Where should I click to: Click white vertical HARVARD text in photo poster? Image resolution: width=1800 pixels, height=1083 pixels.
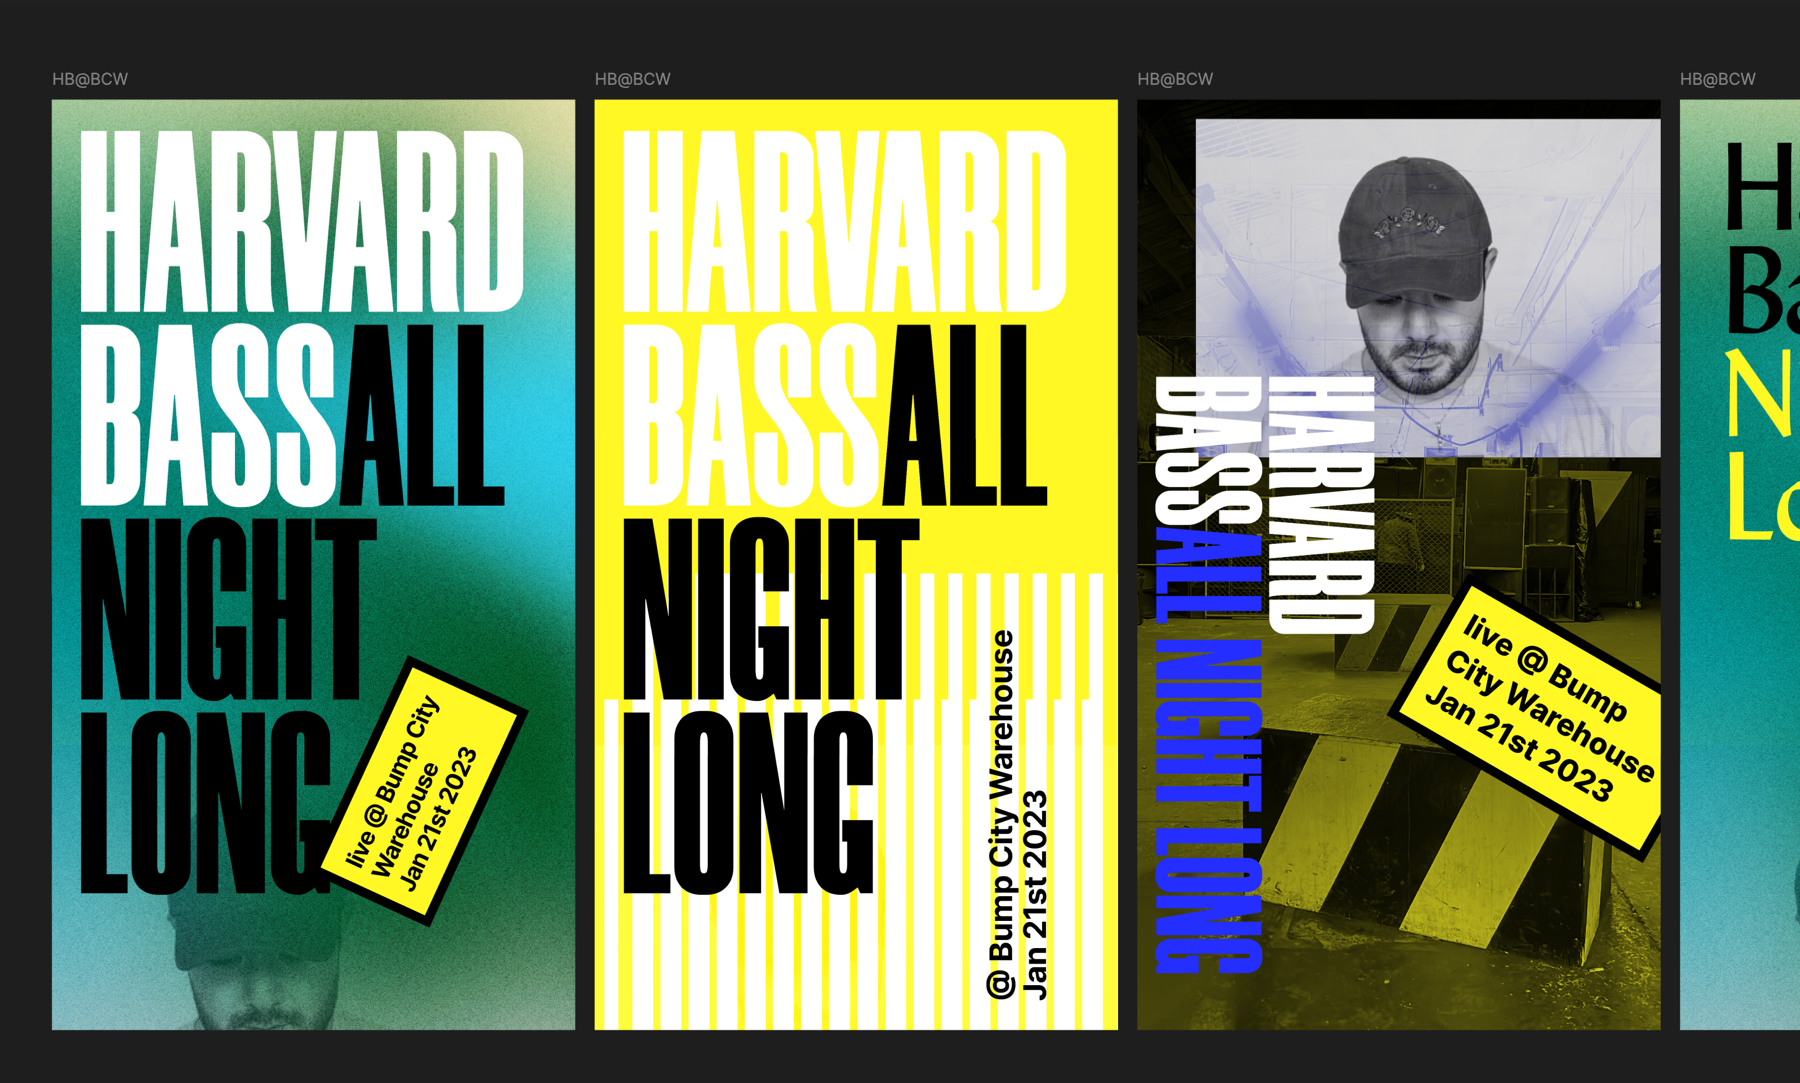point(1322,505)
